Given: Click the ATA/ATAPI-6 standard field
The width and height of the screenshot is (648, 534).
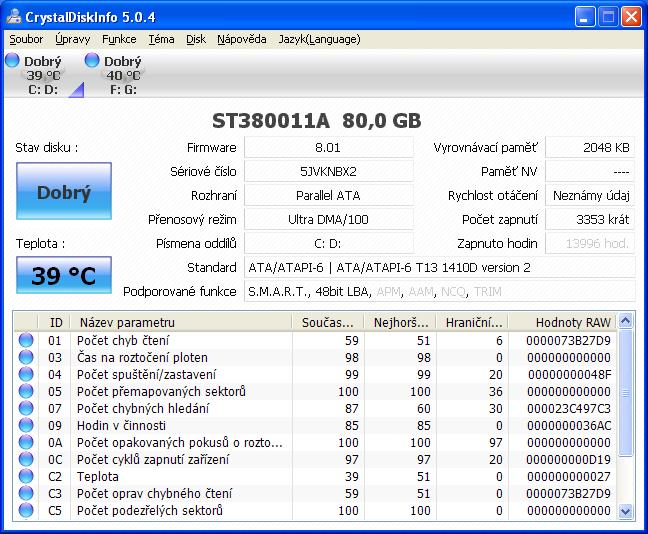Looking at the screenshot, I should [440, 267].
